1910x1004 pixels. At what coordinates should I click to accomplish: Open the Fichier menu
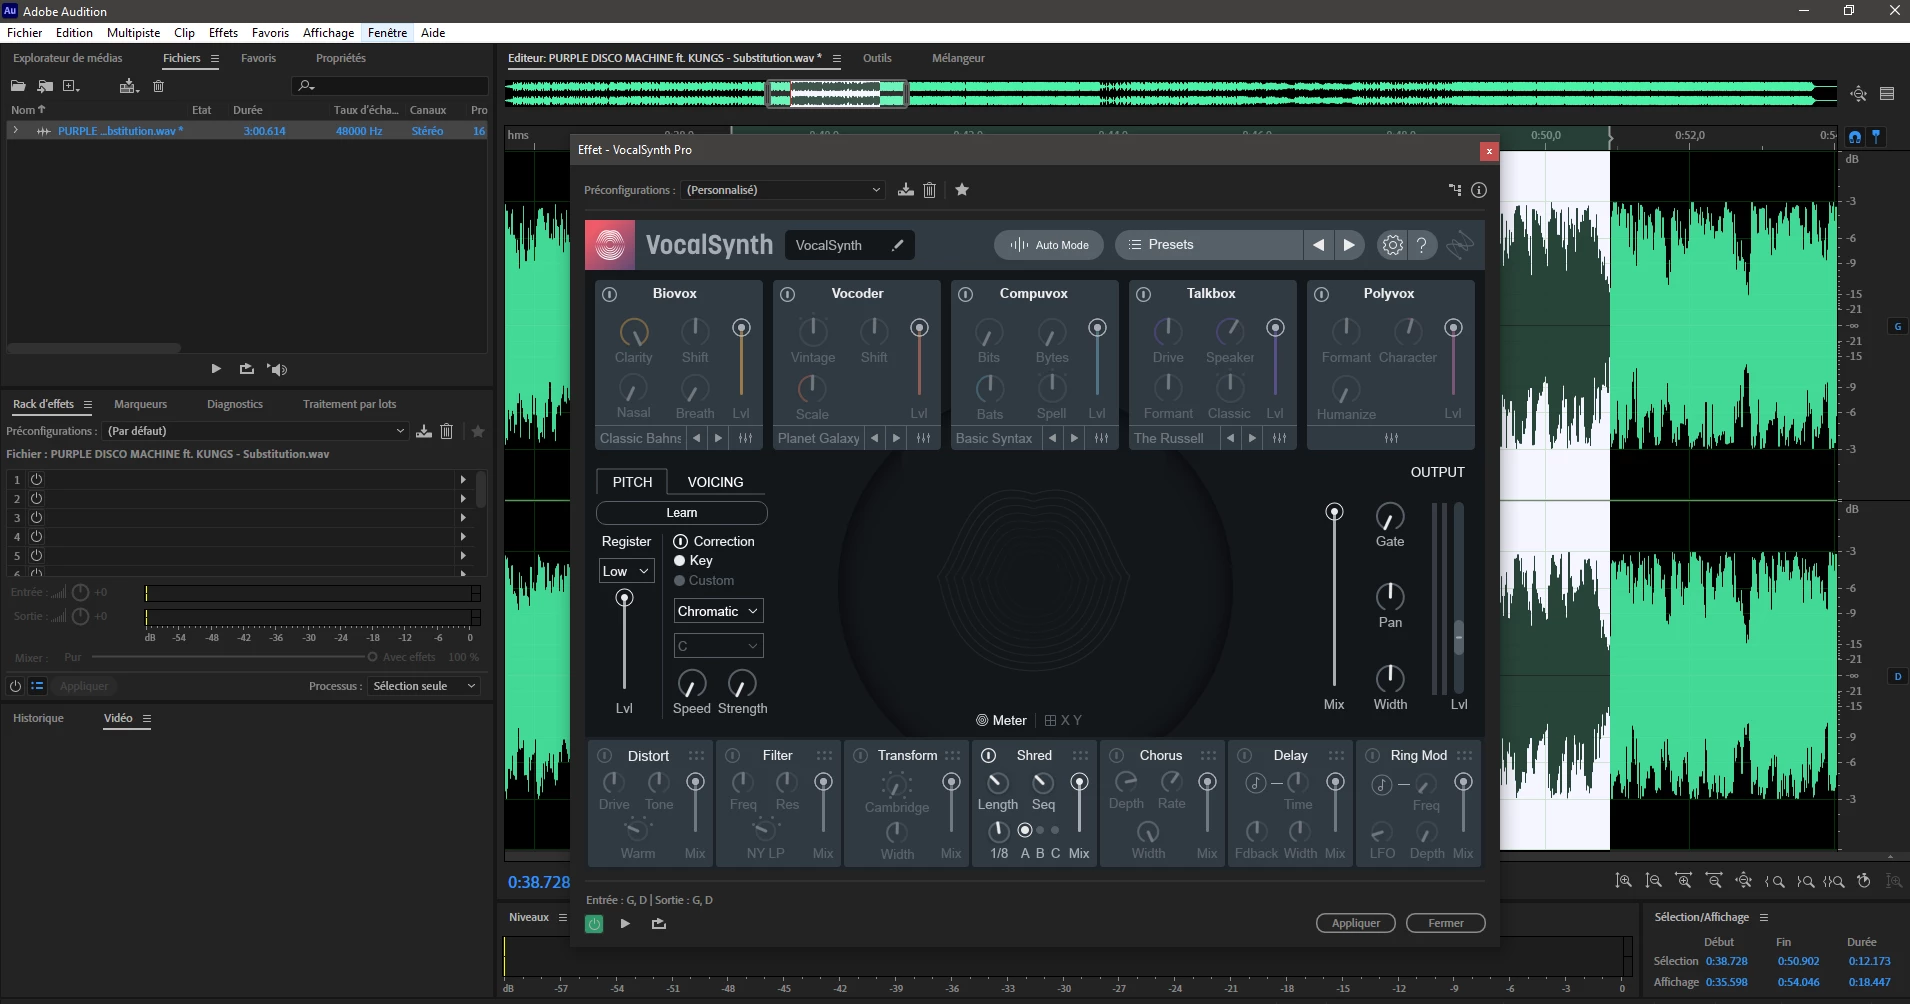25,33
